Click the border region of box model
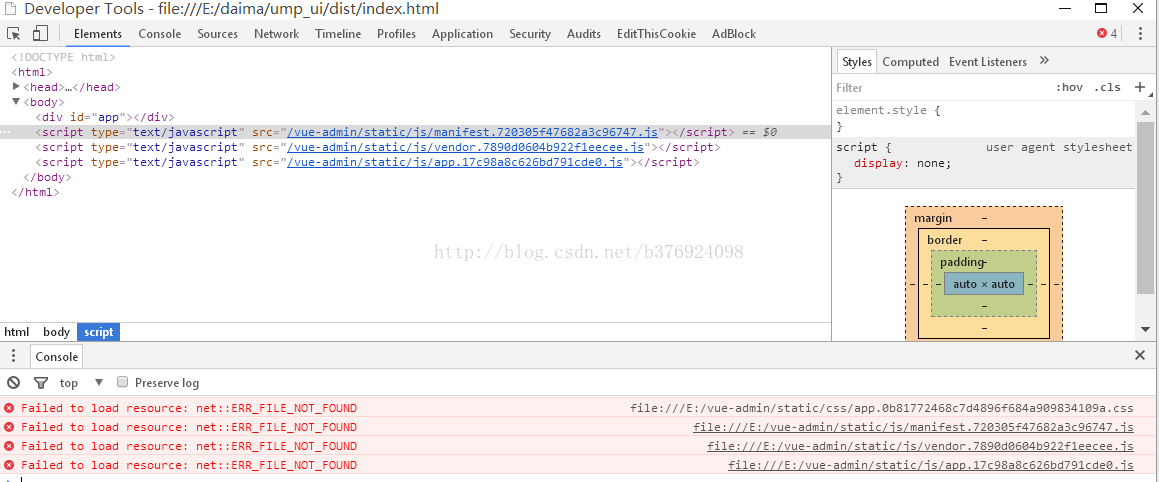 tap(945, 240)
